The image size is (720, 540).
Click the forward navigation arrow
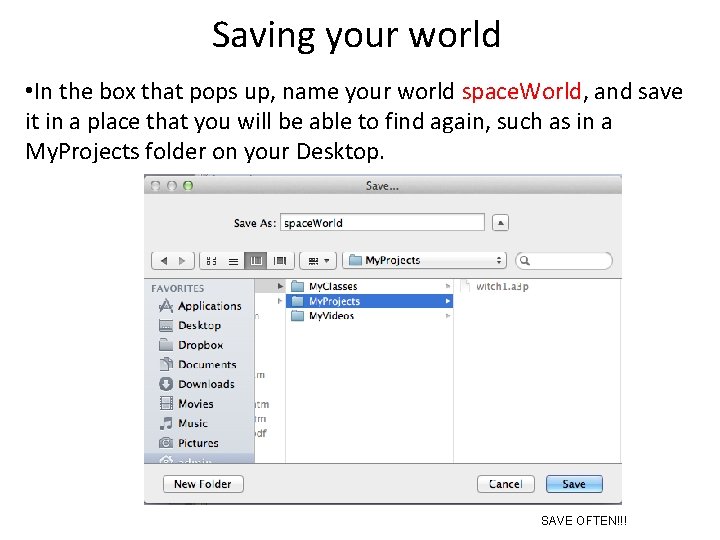183,261
